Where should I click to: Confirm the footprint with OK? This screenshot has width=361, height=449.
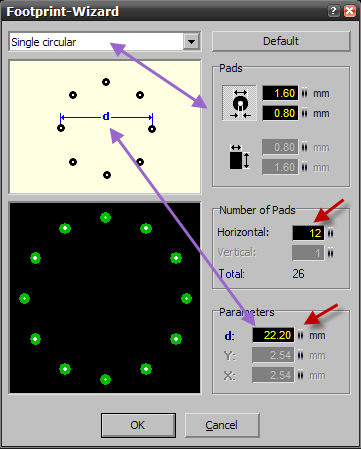[x=138, y=425]
